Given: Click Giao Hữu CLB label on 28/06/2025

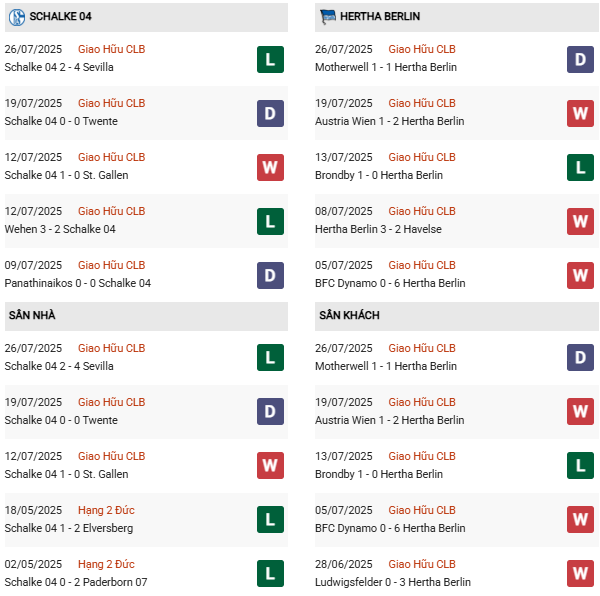Looking at the screenshot, I should coord(421,564).
